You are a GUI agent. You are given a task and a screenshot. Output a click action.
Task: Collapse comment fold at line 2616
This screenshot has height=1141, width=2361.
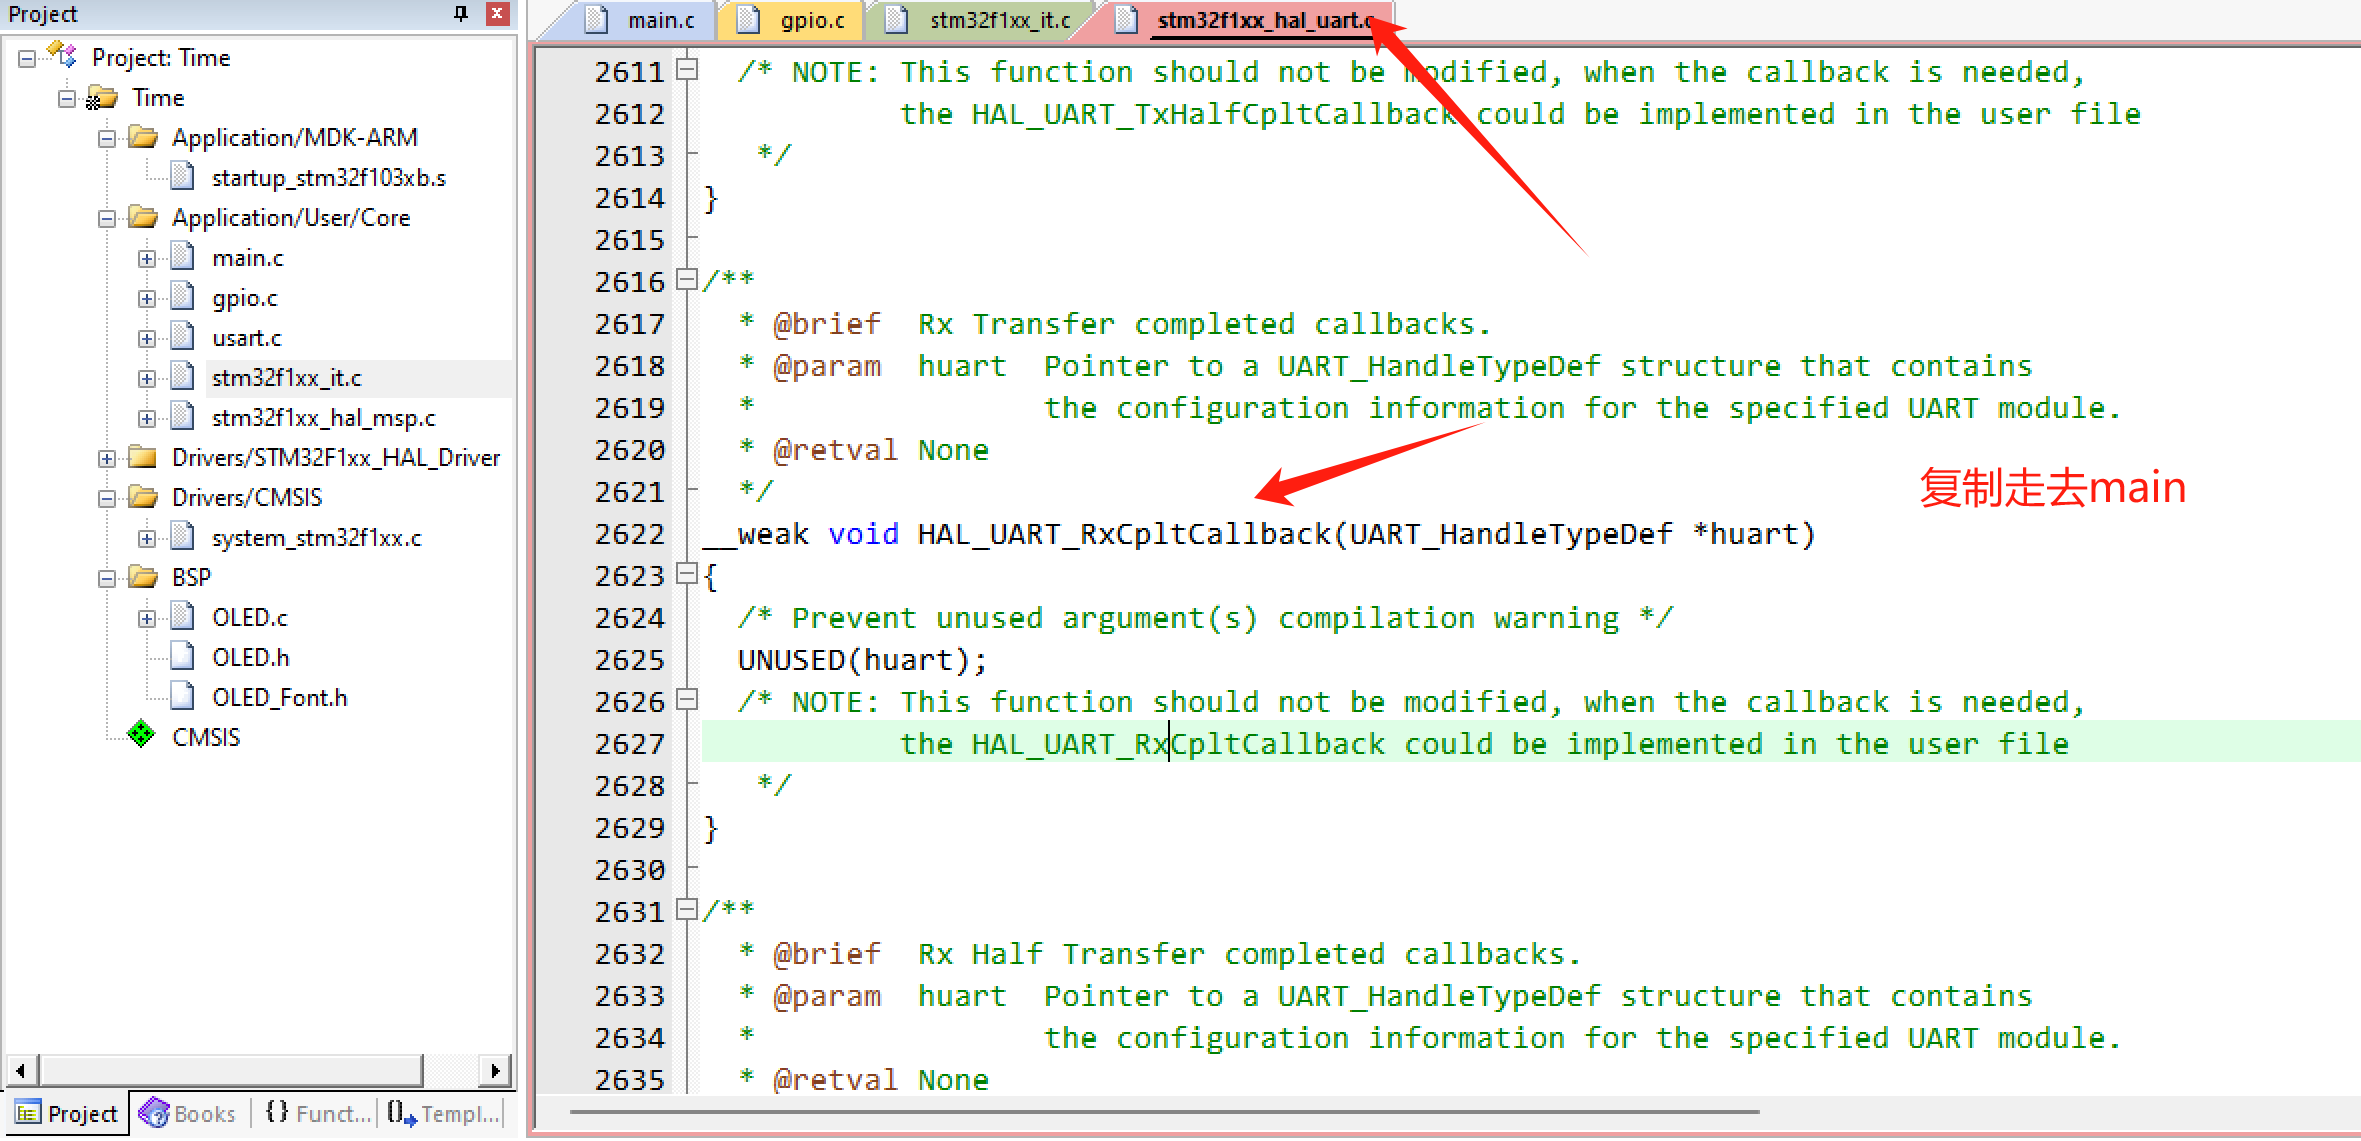click(x=686, y=280)
